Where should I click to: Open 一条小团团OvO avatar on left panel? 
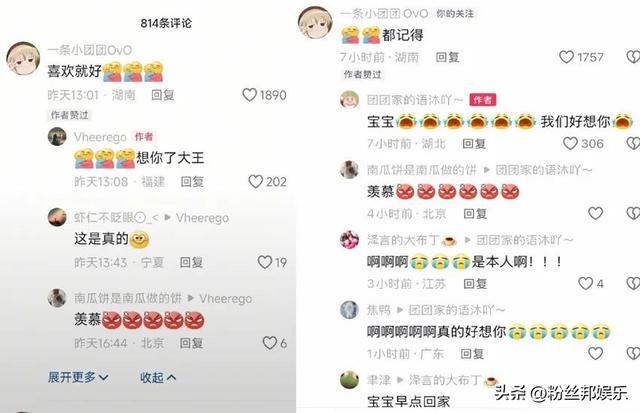point(23,58)
